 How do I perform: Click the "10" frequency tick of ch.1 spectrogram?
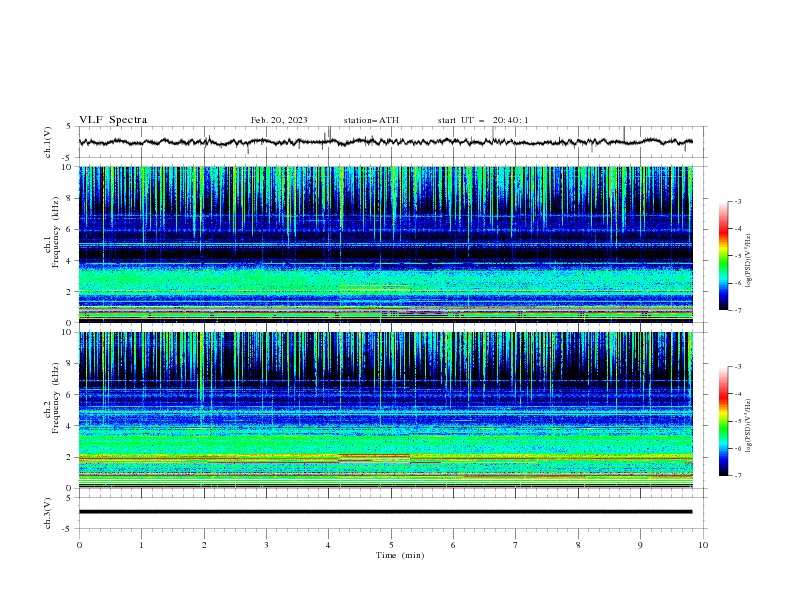tap(69, 167)
